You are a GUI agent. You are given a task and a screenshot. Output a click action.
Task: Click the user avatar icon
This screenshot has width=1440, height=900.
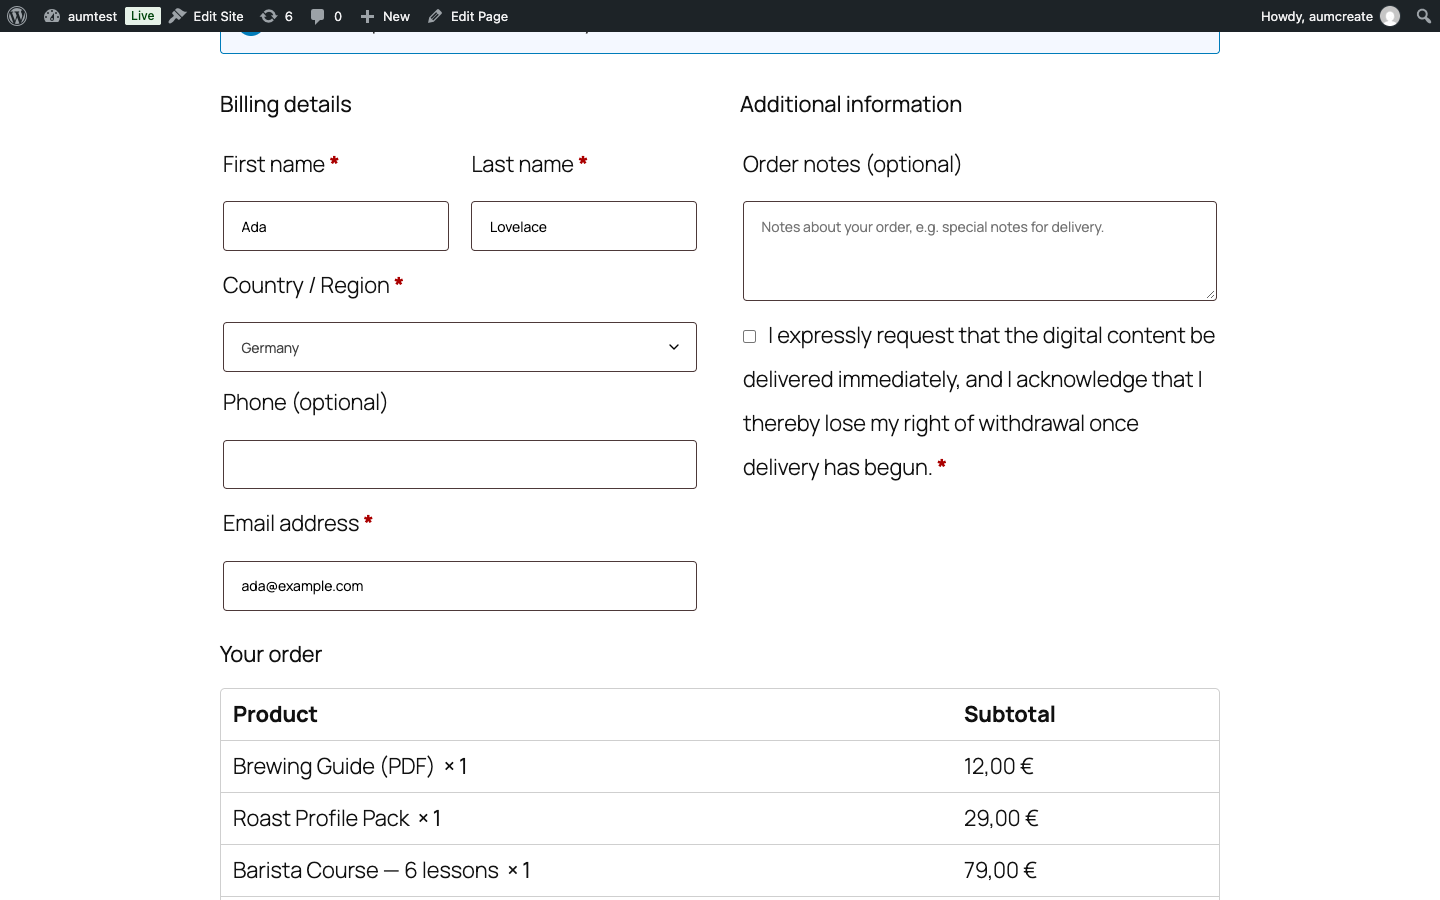coord(1390,16)
